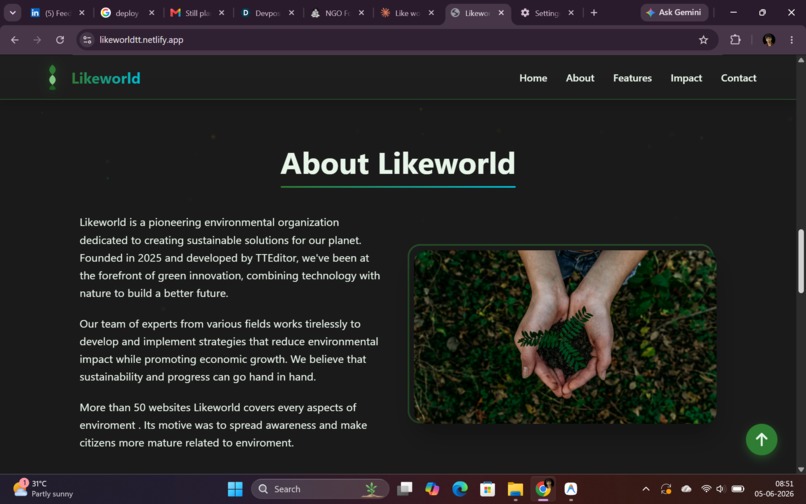Click the scrollbar up arrow
Image resolution: width=806 pixels, height=504 pixels.
click(x=800, y=60)
